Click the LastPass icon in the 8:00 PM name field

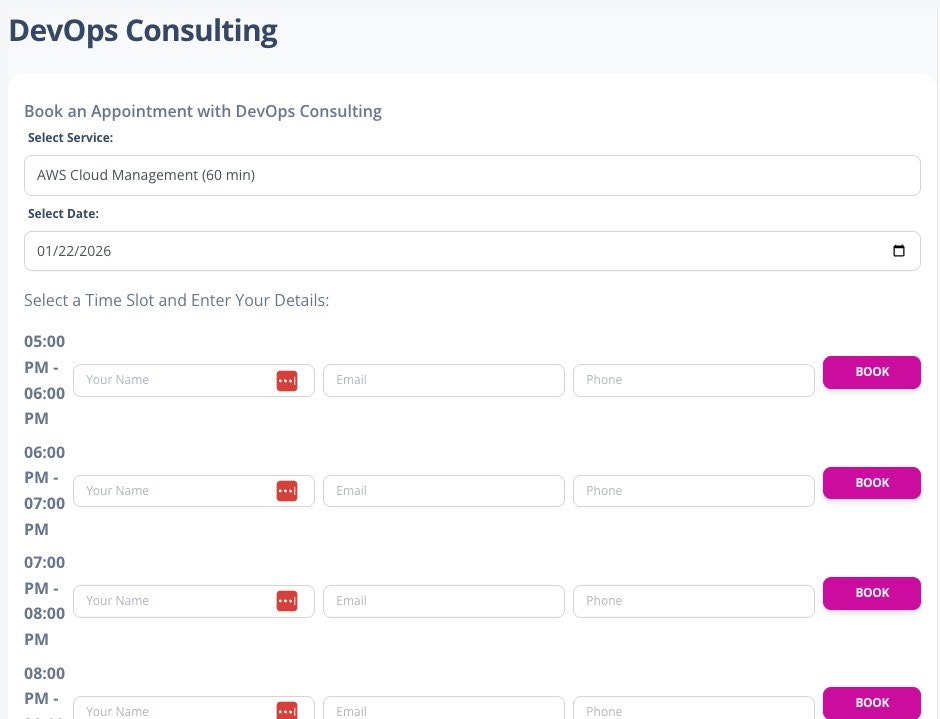pyautogui.click(x=287, y=711)
